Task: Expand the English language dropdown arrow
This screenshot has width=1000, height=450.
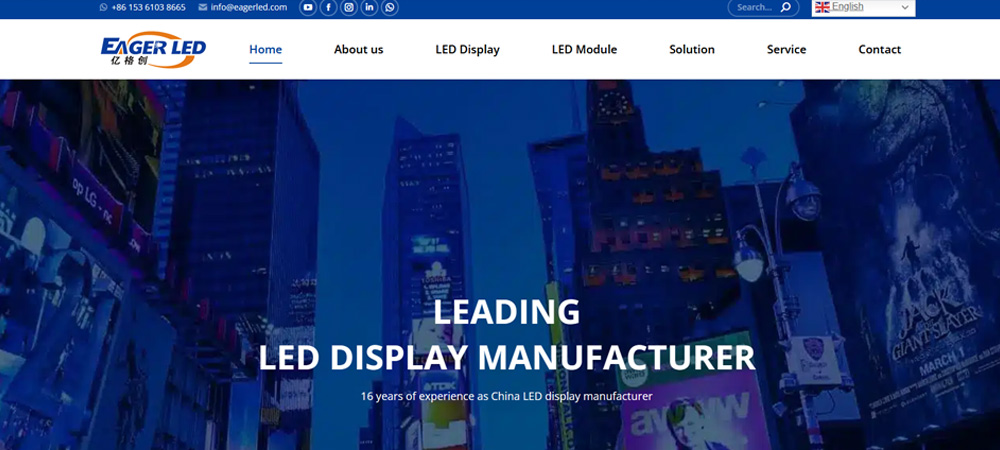Action: 905,8
